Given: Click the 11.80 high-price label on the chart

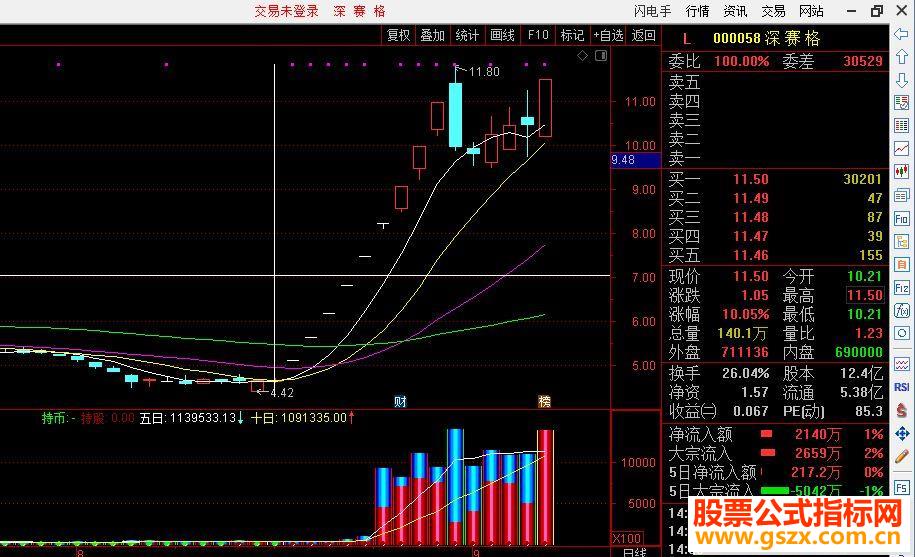Looking at the screenshot, I should (484, 72).
